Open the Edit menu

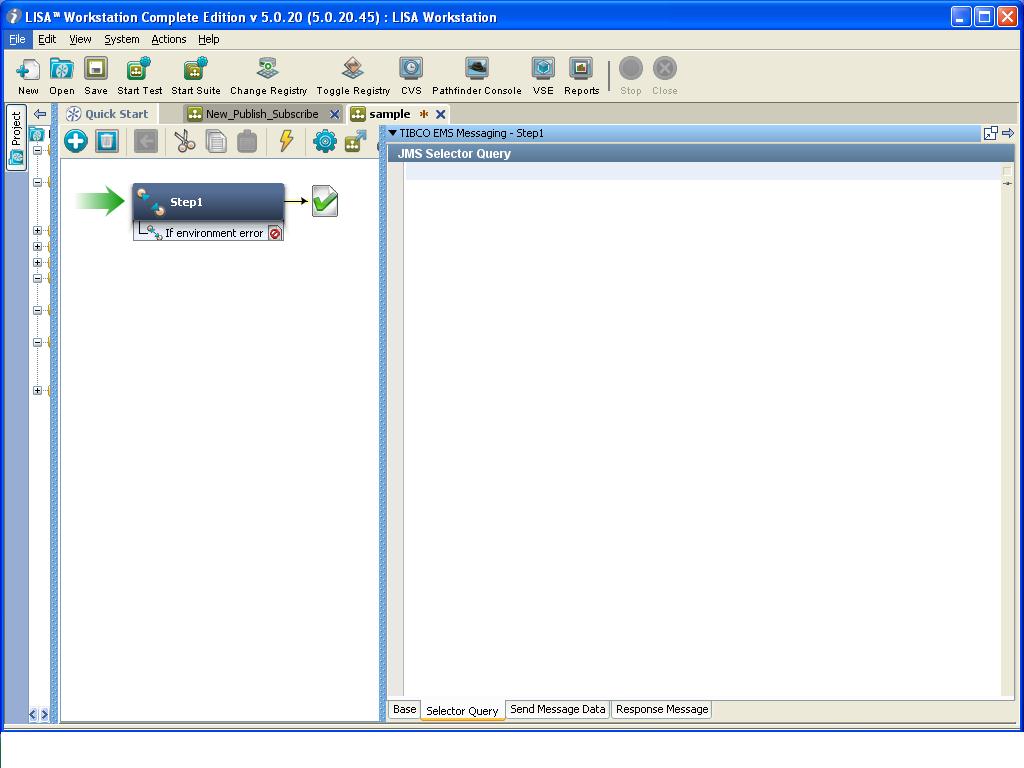tap(46, 39)
